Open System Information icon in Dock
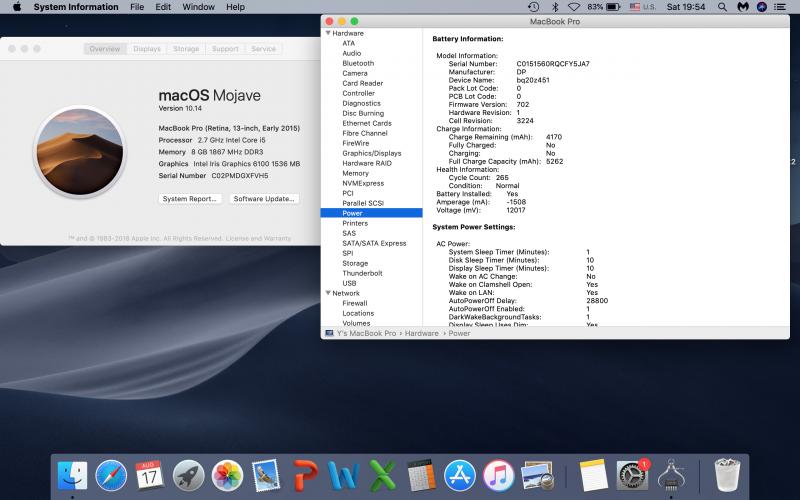Screen dimensions: 800x500 671,476
